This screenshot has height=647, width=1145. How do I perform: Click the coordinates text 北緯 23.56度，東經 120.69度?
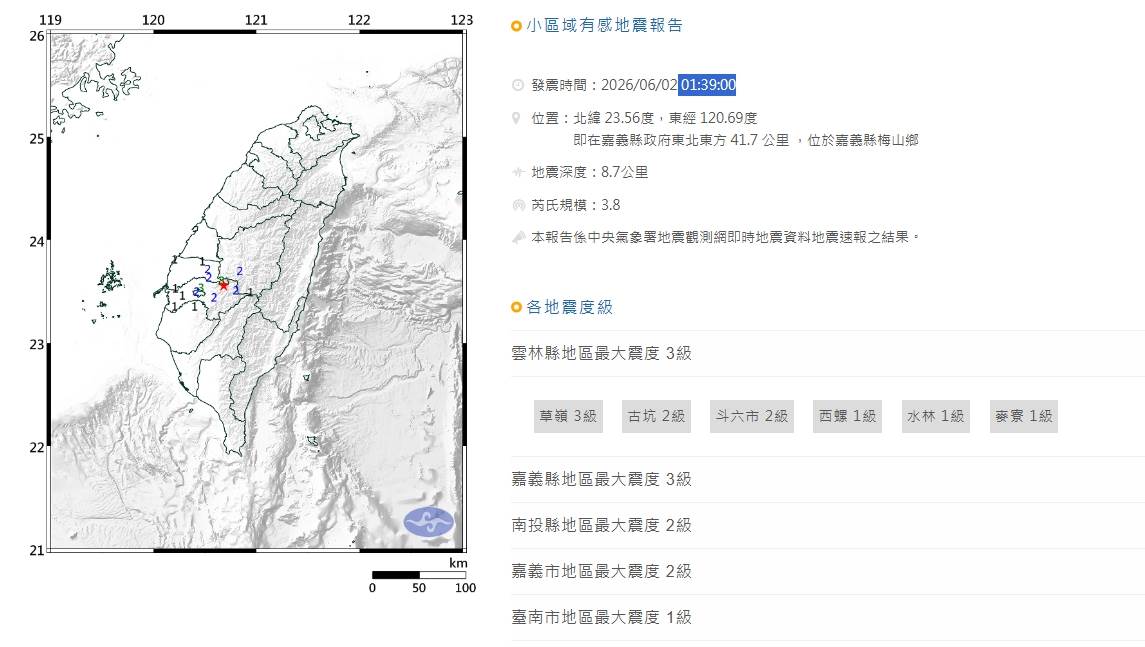[665, 118]
